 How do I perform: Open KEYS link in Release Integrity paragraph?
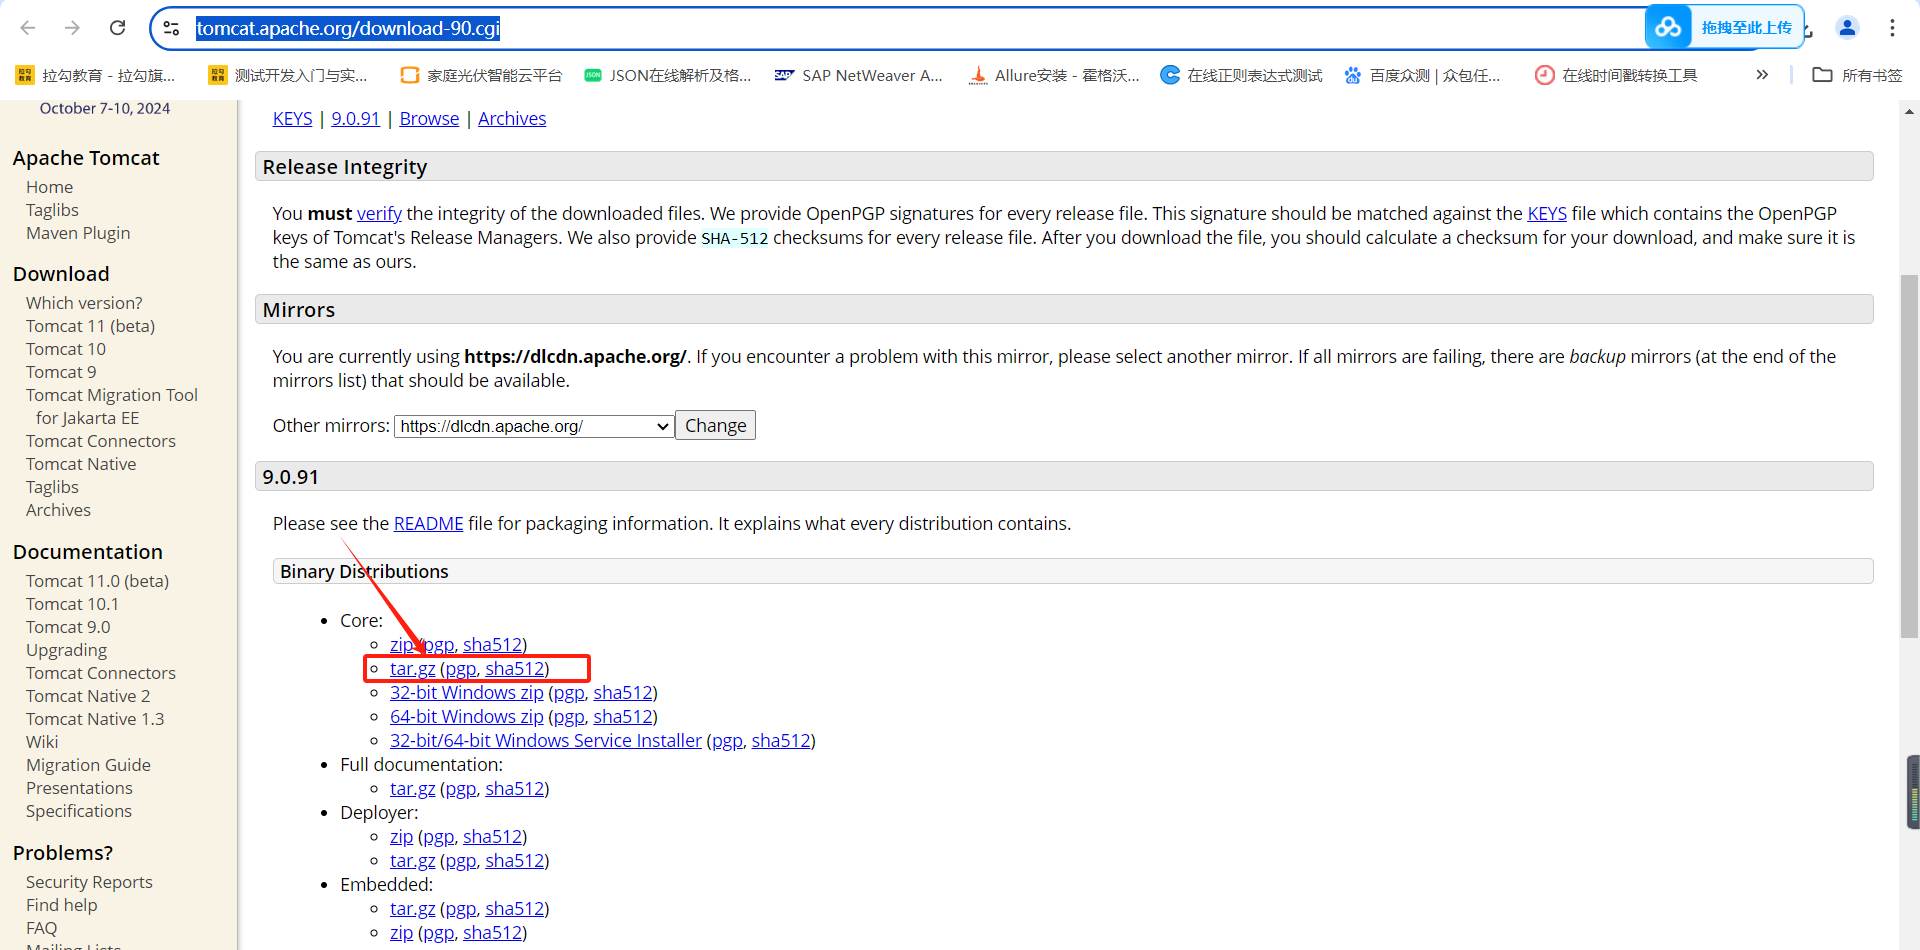point(1547,213)
